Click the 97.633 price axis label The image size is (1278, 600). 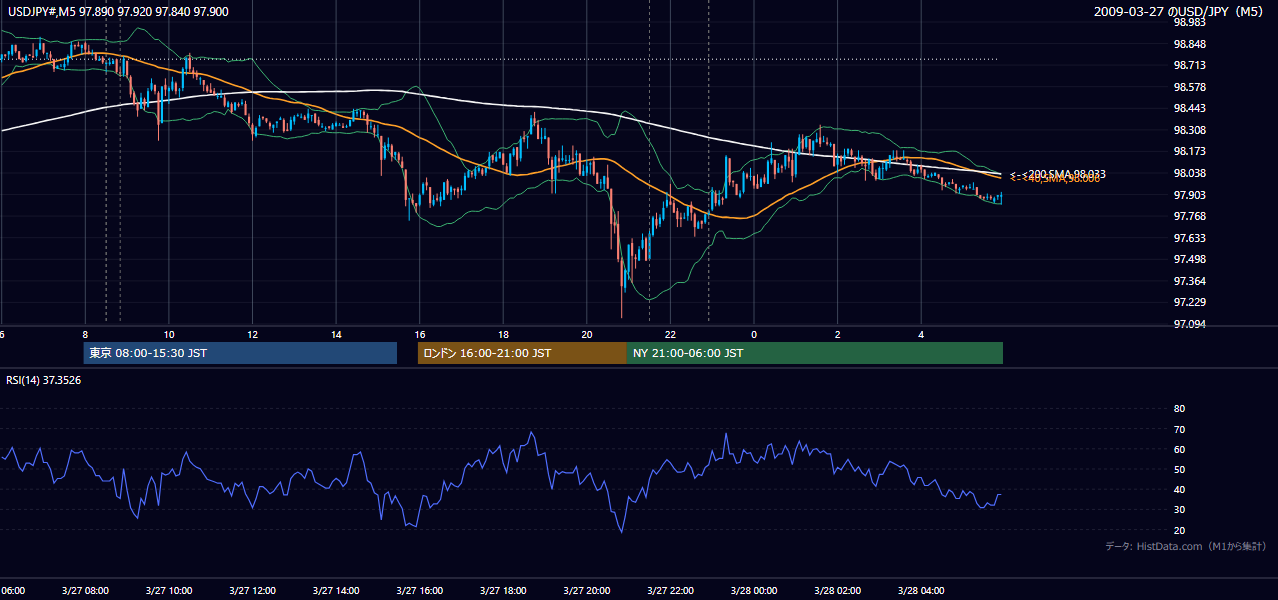1189,238
